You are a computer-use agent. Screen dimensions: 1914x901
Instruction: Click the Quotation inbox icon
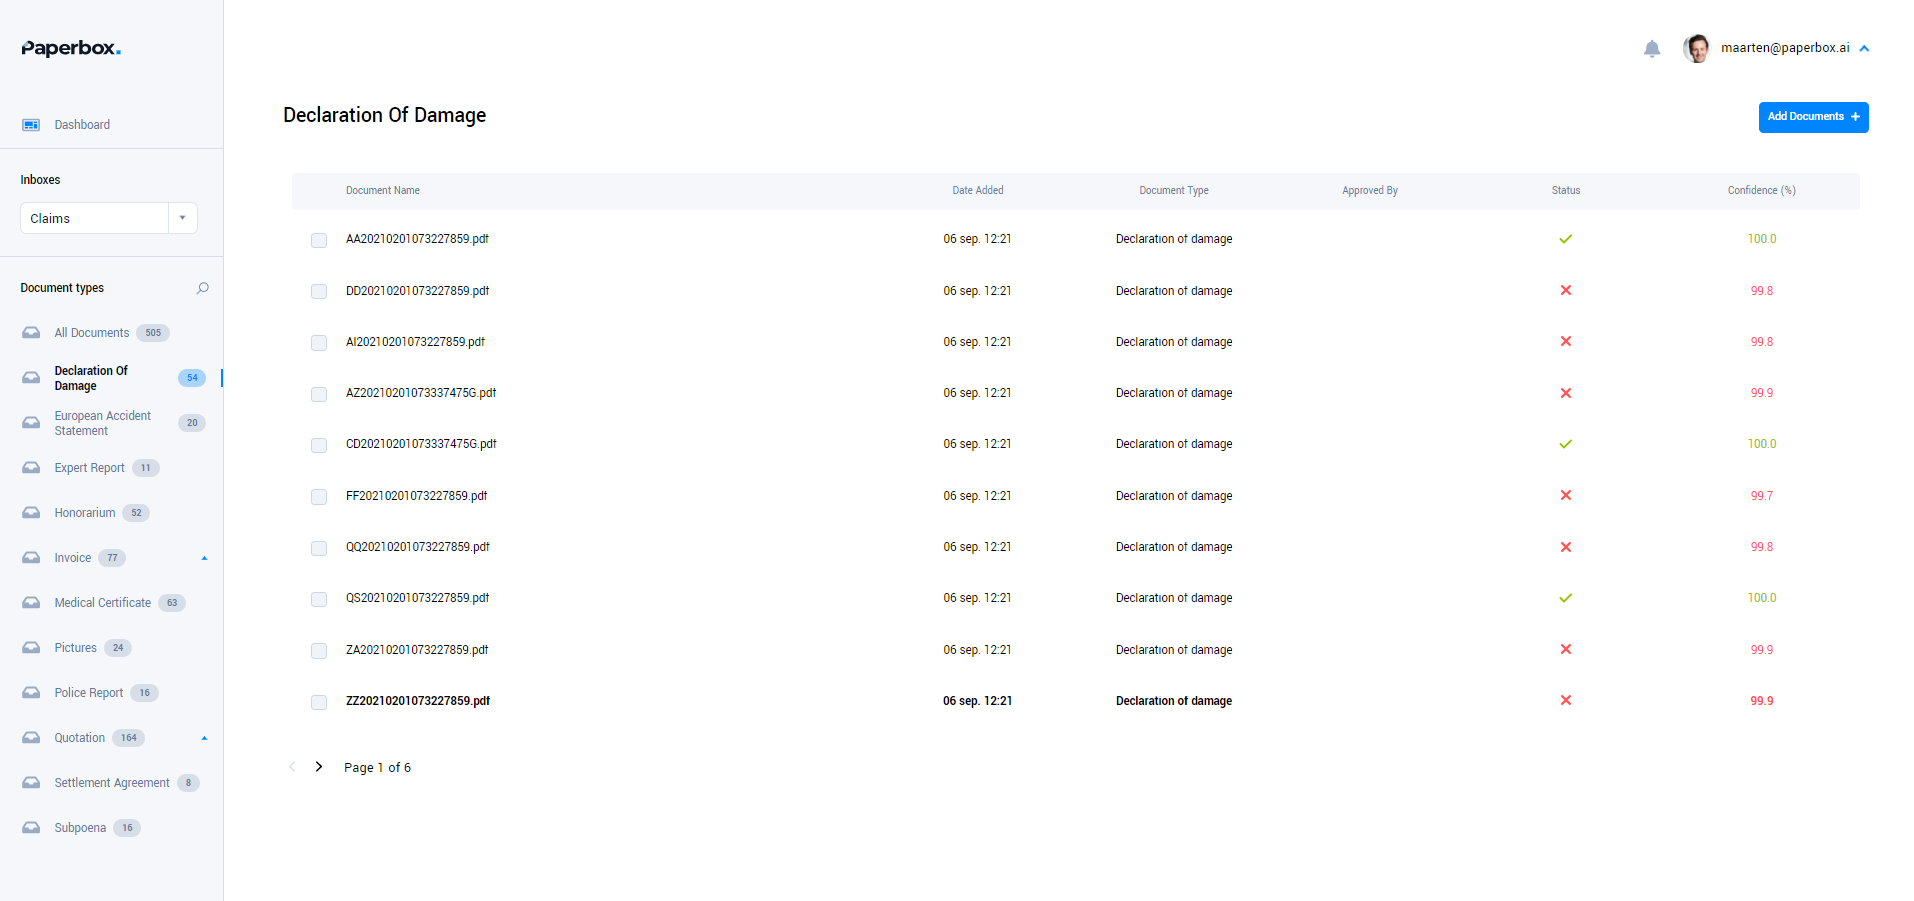(x=31, y=738)
